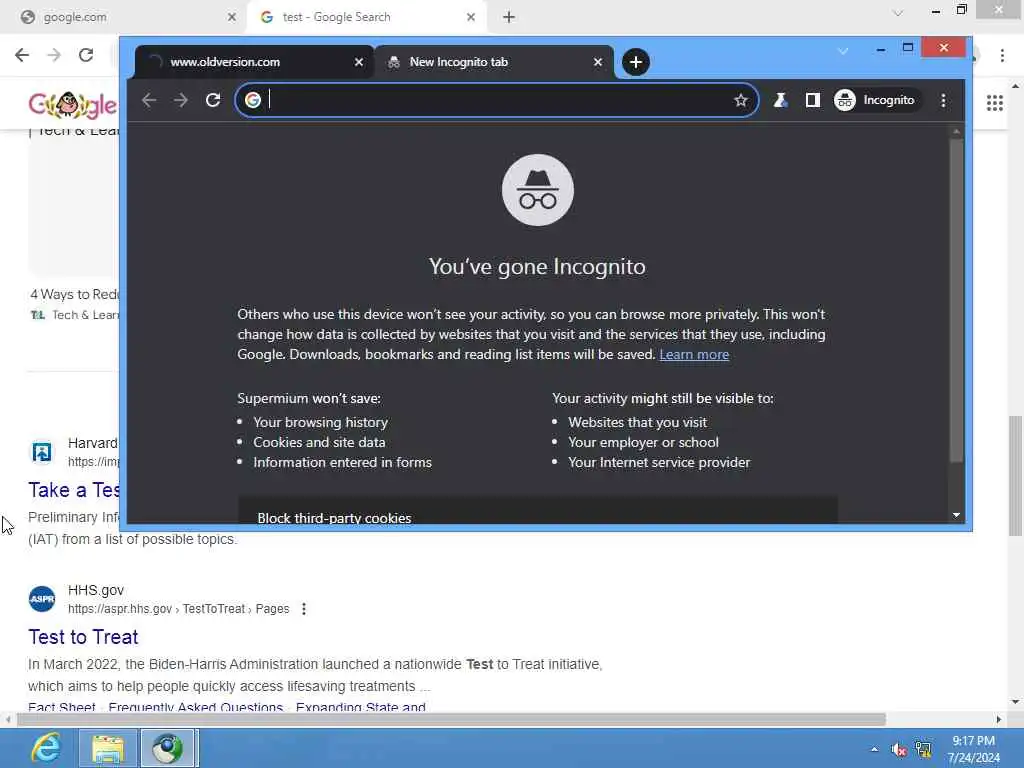Close the New Incognito tab

tap(598, 62)
